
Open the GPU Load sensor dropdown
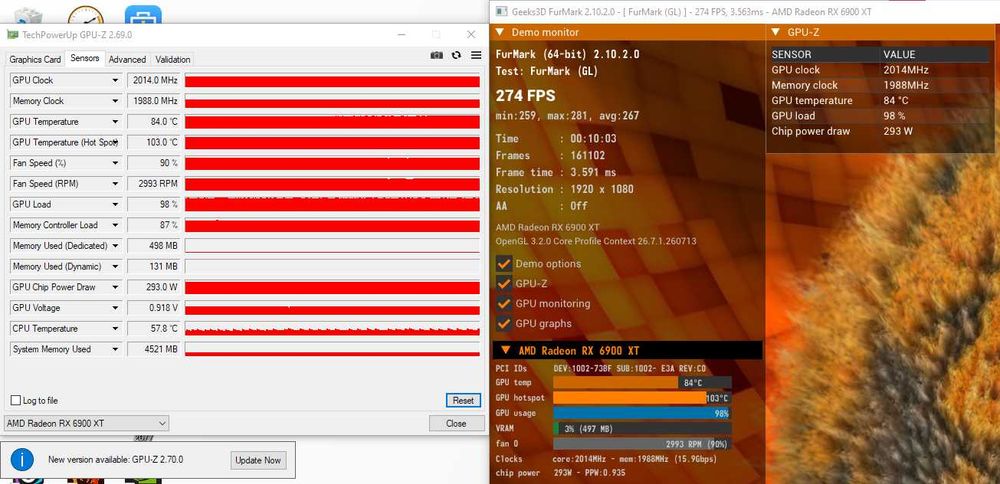point(115,205)
